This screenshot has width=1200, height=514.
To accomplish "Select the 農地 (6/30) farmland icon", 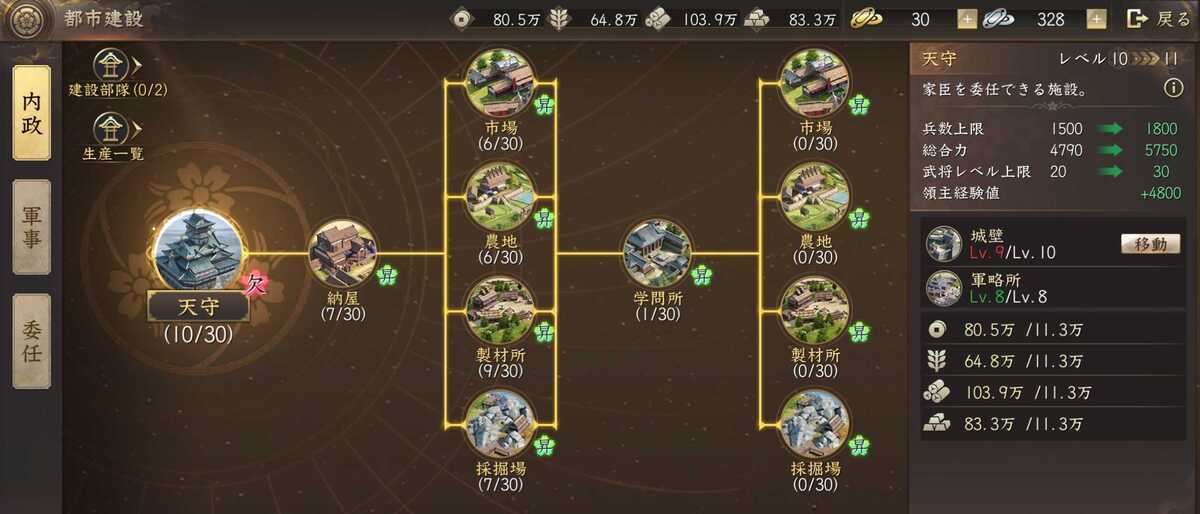I will [500, 196].
